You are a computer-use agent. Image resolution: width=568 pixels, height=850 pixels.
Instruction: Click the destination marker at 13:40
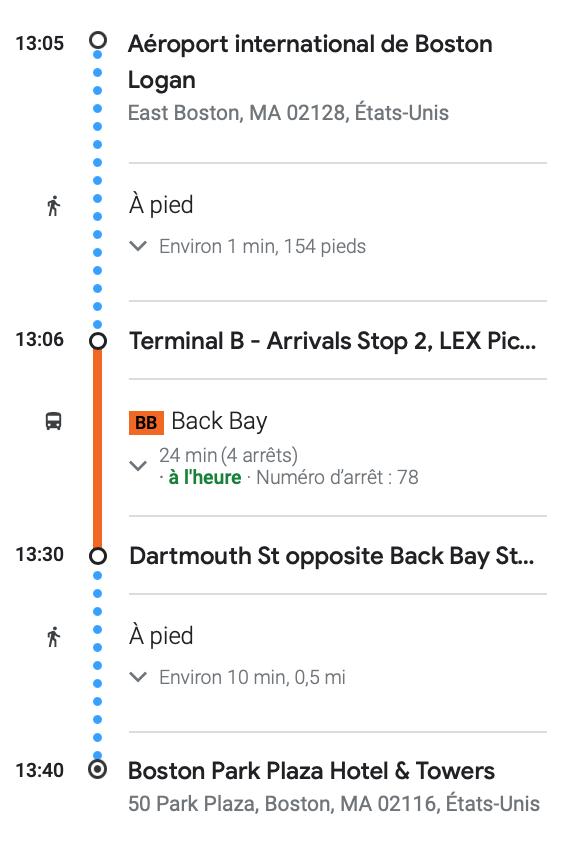click(98, 769)
